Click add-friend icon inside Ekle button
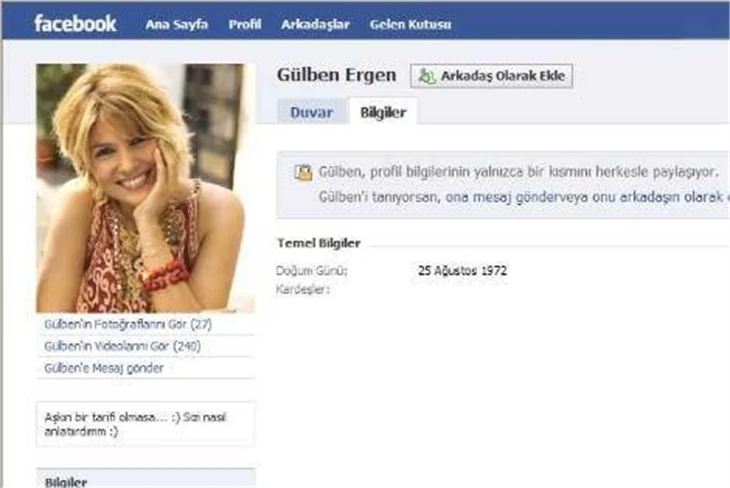This screenshot has height=488, width=730. [426, 76]
